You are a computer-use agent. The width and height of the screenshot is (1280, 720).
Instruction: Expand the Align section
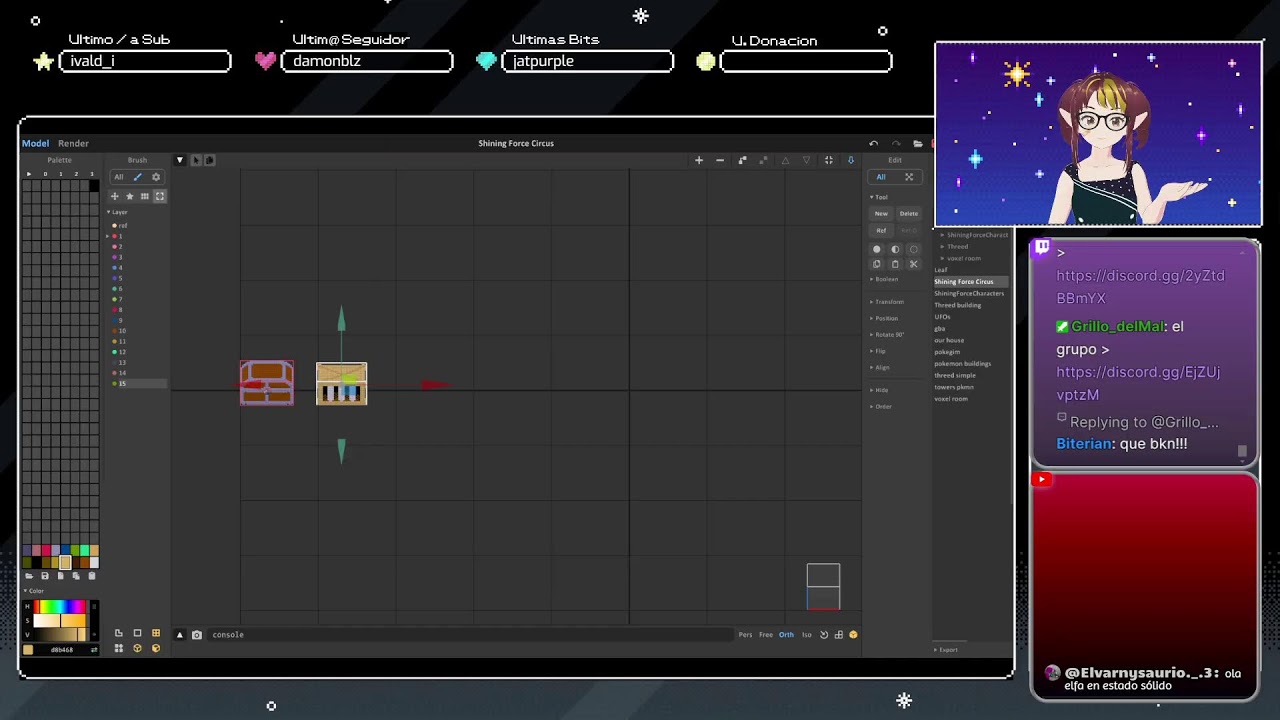(x=879, y=367)
